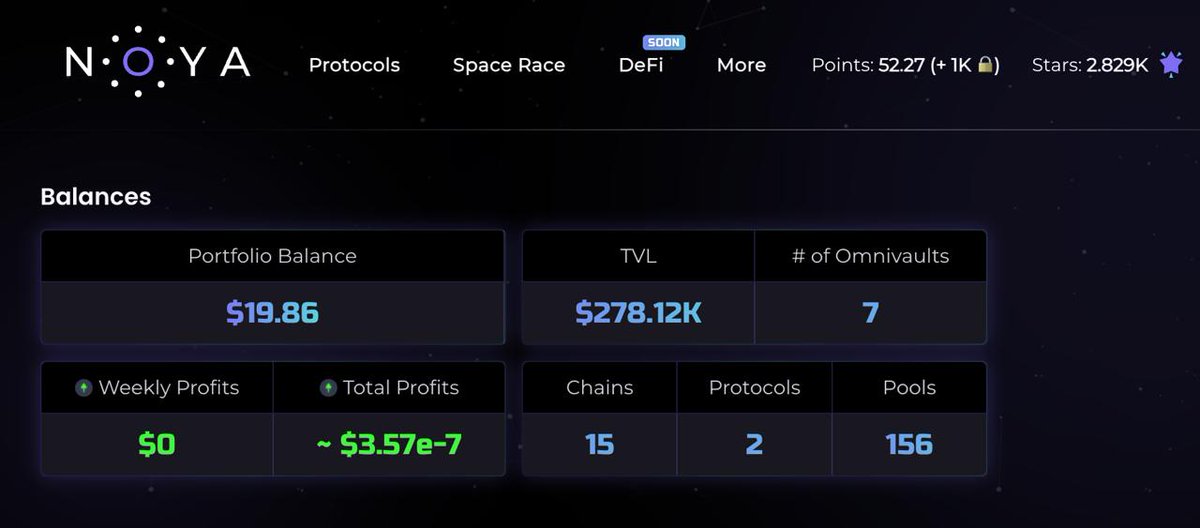This screenshot has width=1200, height=528.
Task: Open the DeFi navigation item
Action: point(641,65)
